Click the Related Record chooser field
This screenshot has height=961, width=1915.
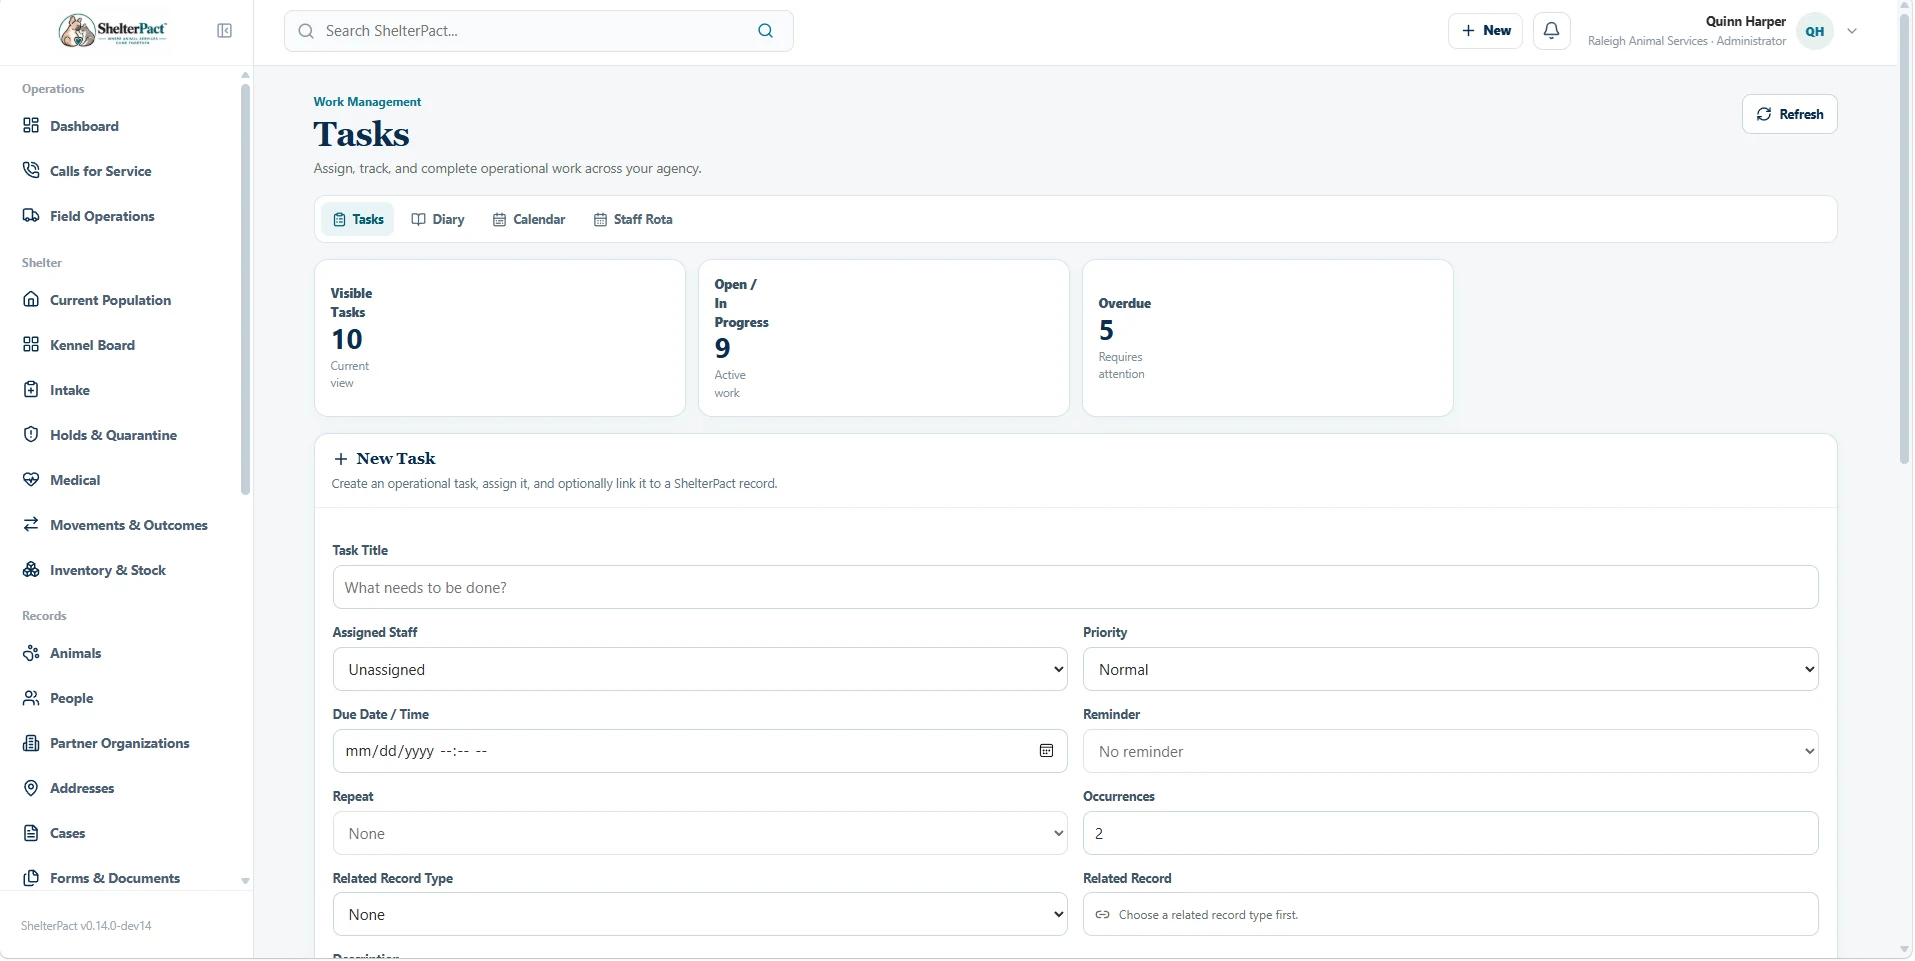click(1450, 915)
